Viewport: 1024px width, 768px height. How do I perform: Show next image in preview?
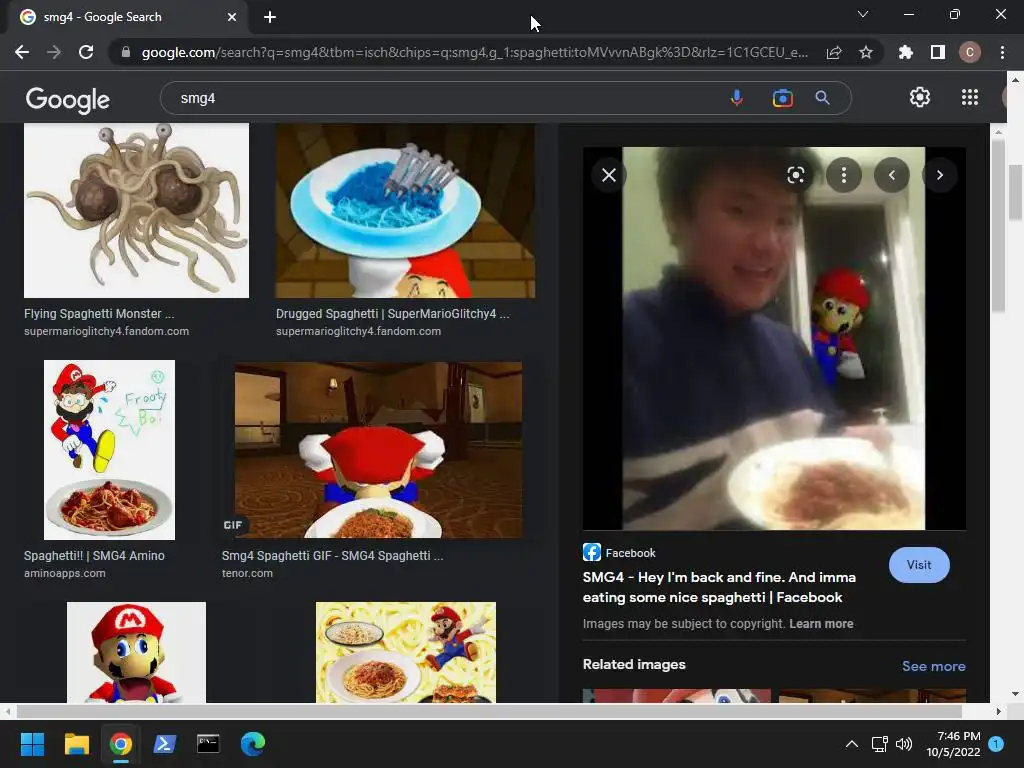click(x=940, y=175)
